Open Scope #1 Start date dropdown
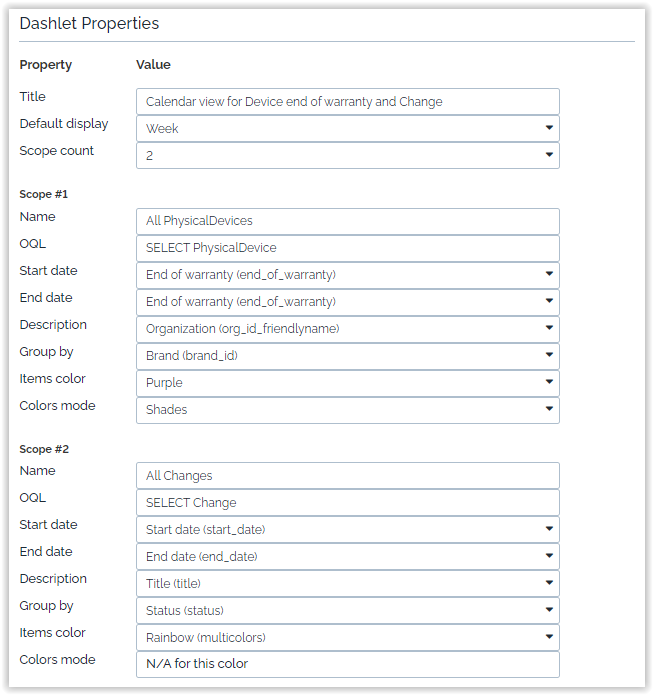This screenshot has width=653, height=695. pyautogui.click(x=347, y=275)
